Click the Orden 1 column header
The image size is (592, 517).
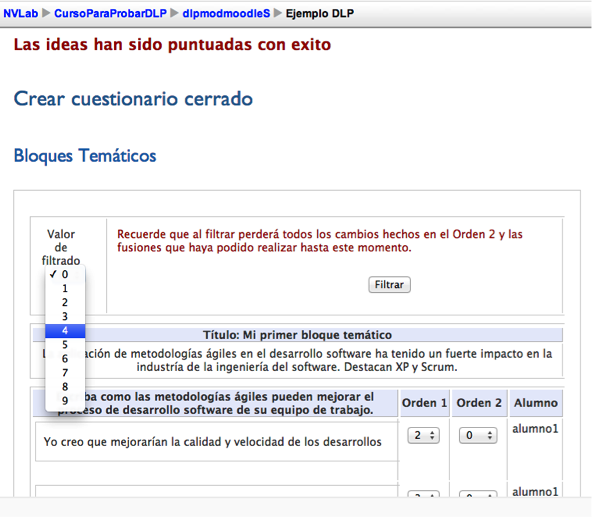pyautogui.click(x=425, y=403)
